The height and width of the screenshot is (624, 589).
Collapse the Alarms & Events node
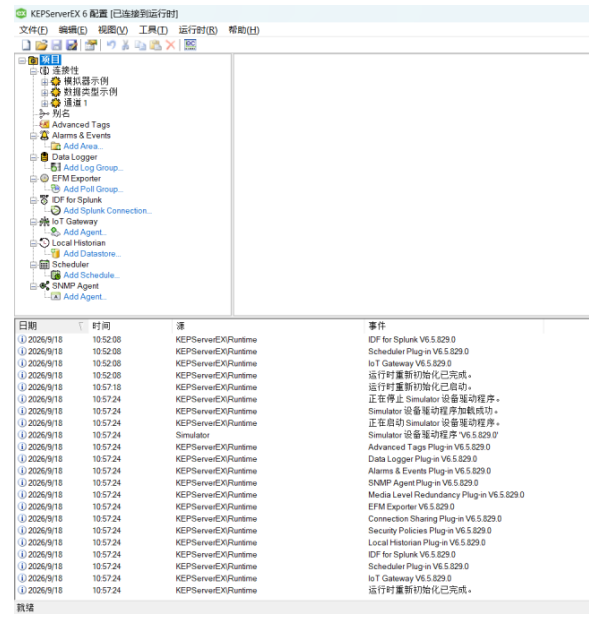click(33, 136)
